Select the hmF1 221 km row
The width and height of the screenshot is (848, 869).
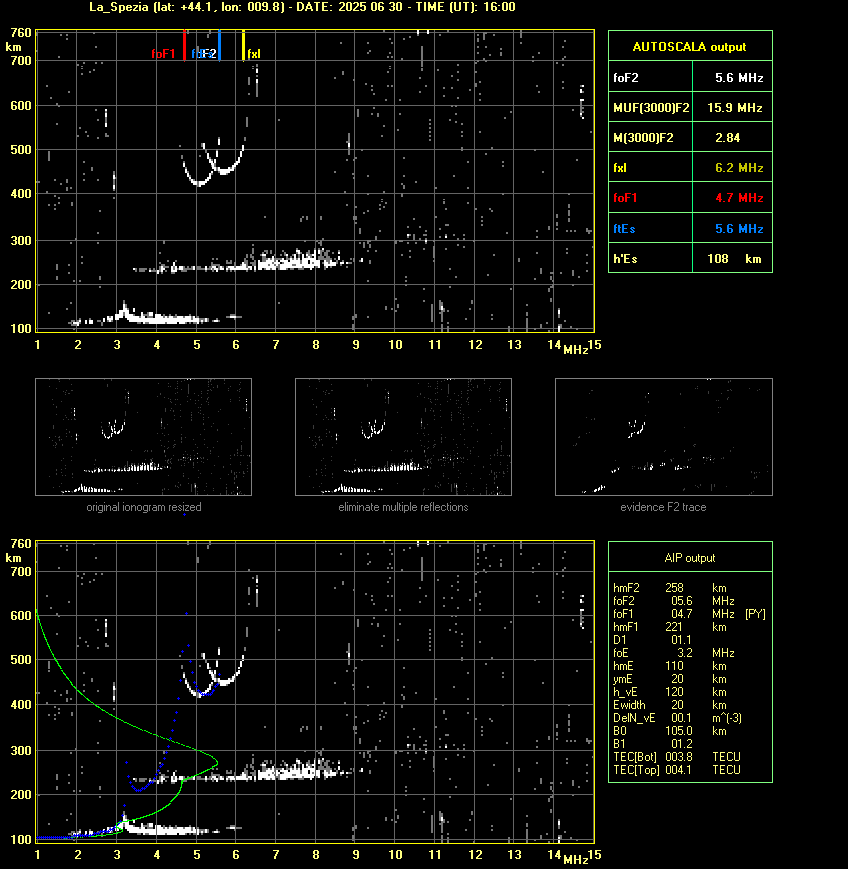pyautogui.click(x=670, y=627)
